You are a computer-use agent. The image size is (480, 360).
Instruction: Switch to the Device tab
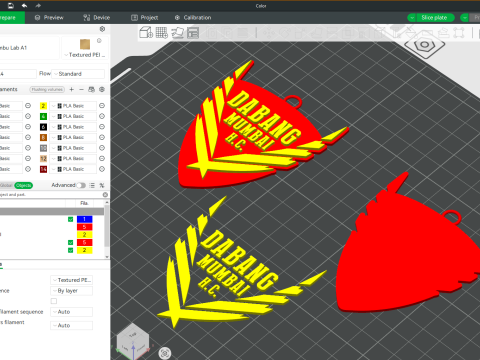[x=97, y=18]
